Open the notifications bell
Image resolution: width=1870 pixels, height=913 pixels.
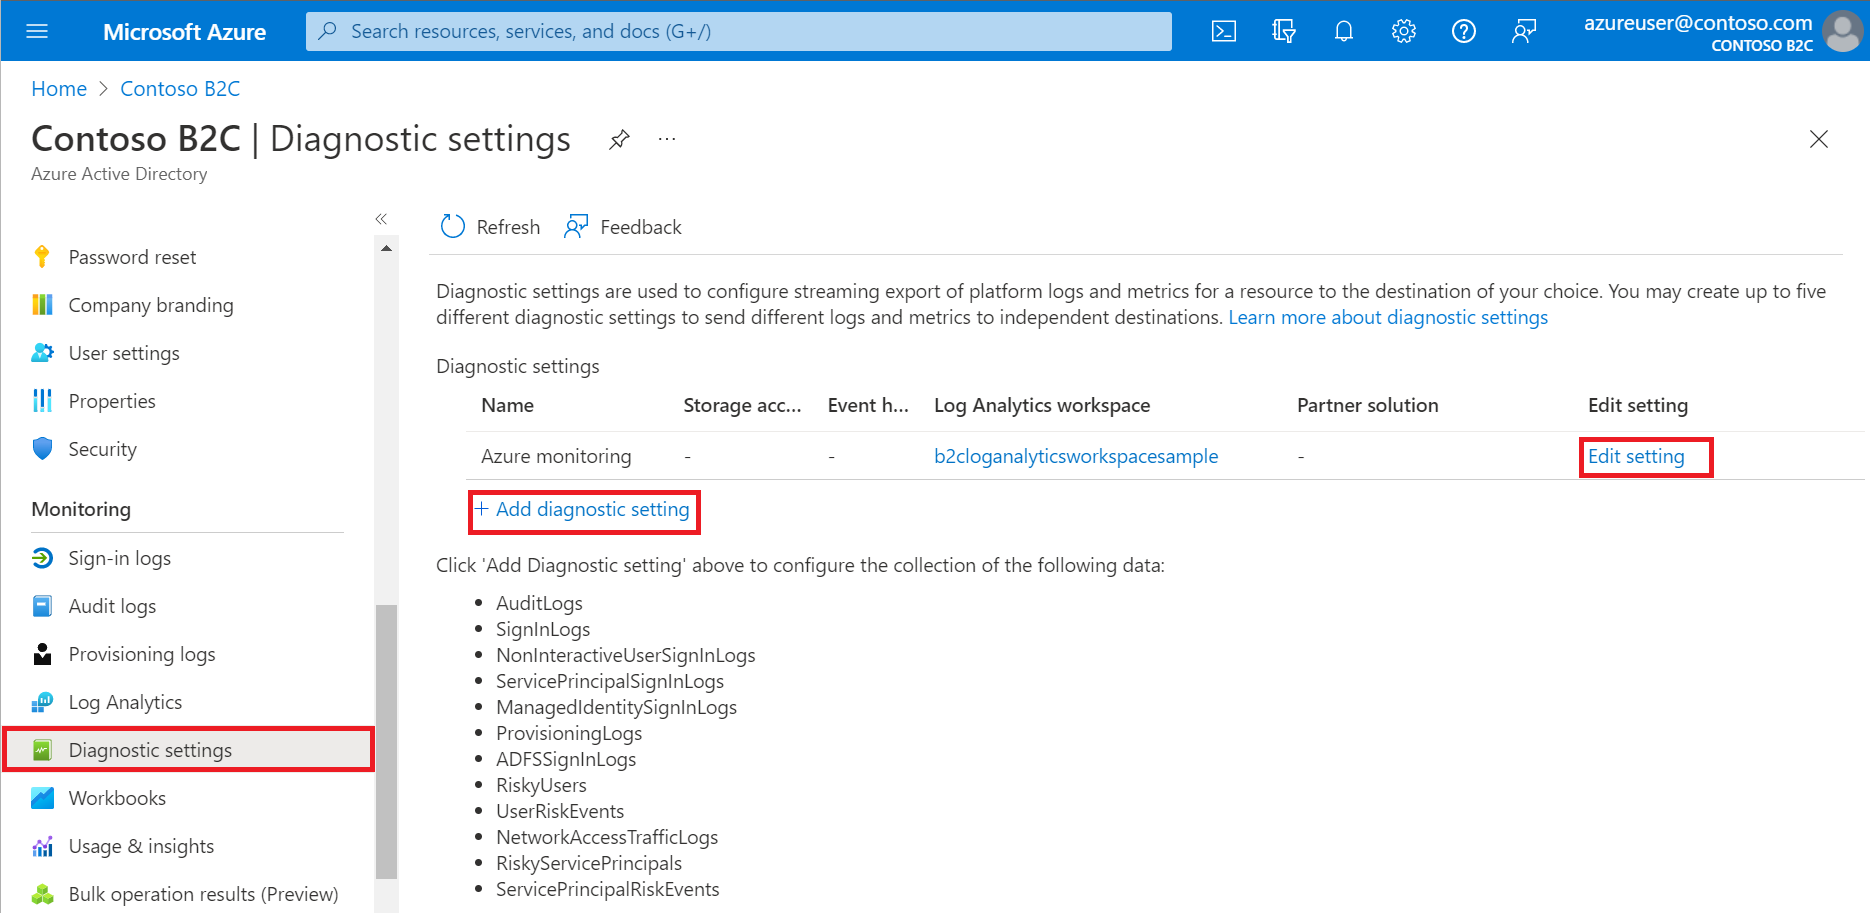click(x=1343, y=31)
